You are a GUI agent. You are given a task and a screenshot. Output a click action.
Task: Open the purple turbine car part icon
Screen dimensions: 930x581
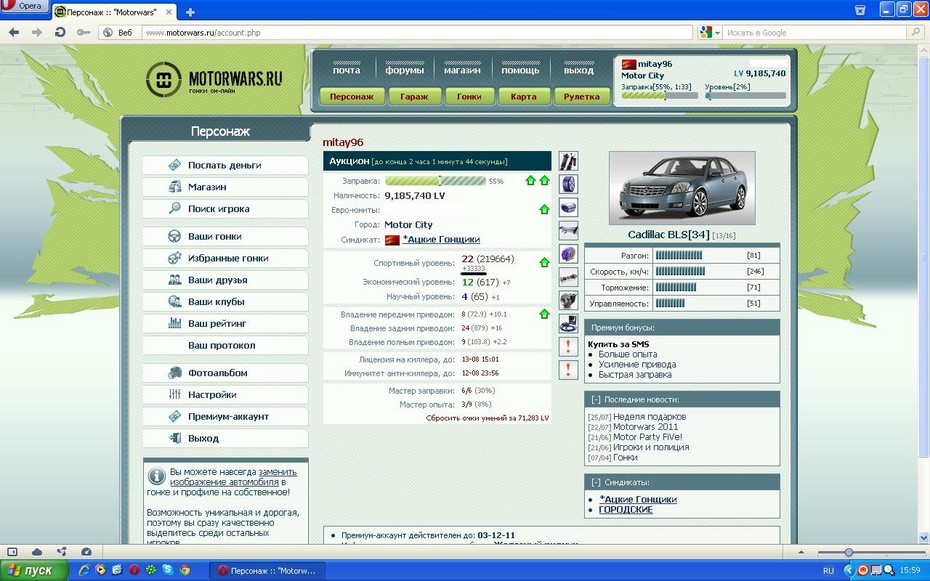568,254
